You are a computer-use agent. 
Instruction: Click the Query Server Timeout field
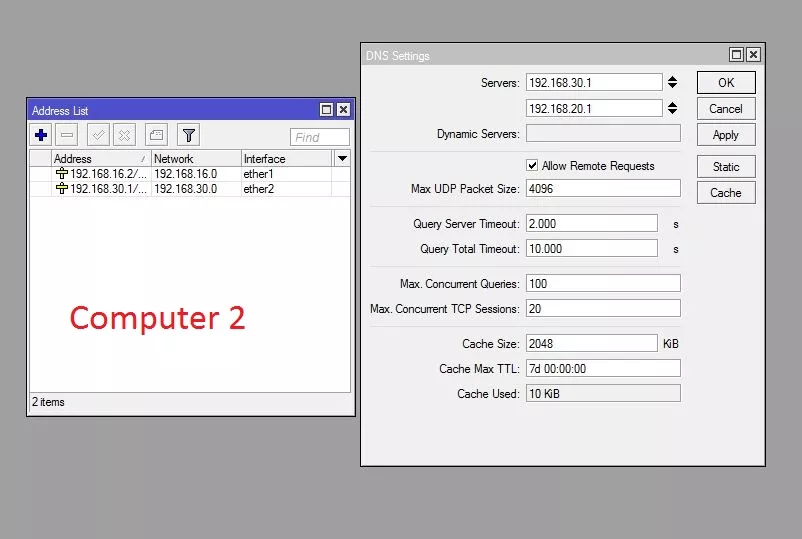click(x=592, y=223)
